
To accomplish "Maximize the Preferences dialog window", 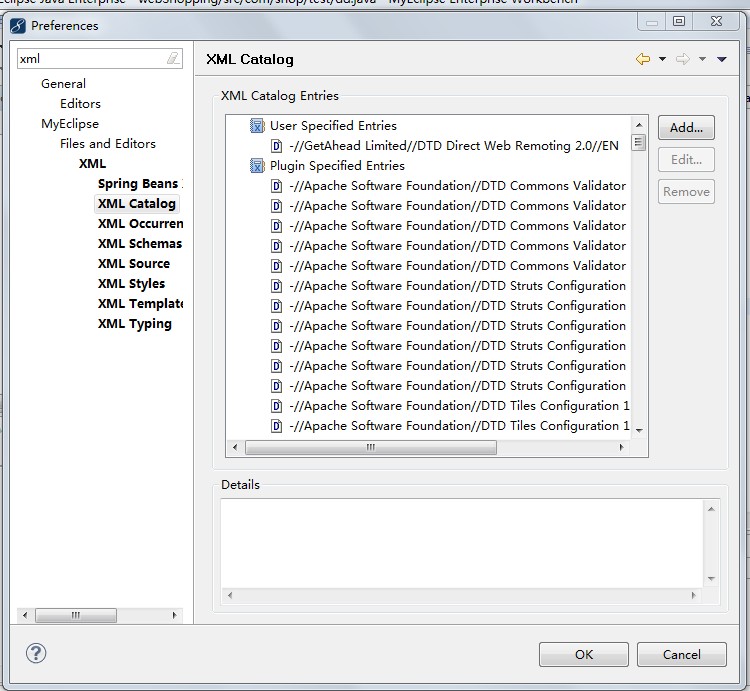I will 679,21.
